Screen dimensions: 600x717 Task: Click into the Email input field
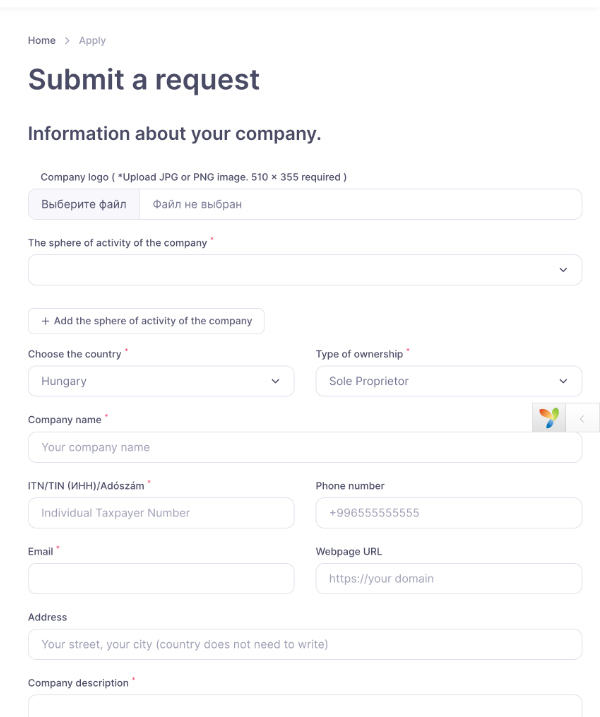point(161,578)
